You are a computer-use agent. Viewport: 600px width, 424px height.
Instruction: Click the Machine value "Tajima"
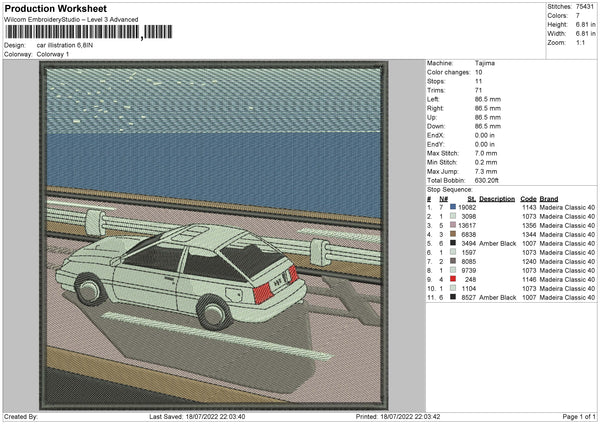485,63
